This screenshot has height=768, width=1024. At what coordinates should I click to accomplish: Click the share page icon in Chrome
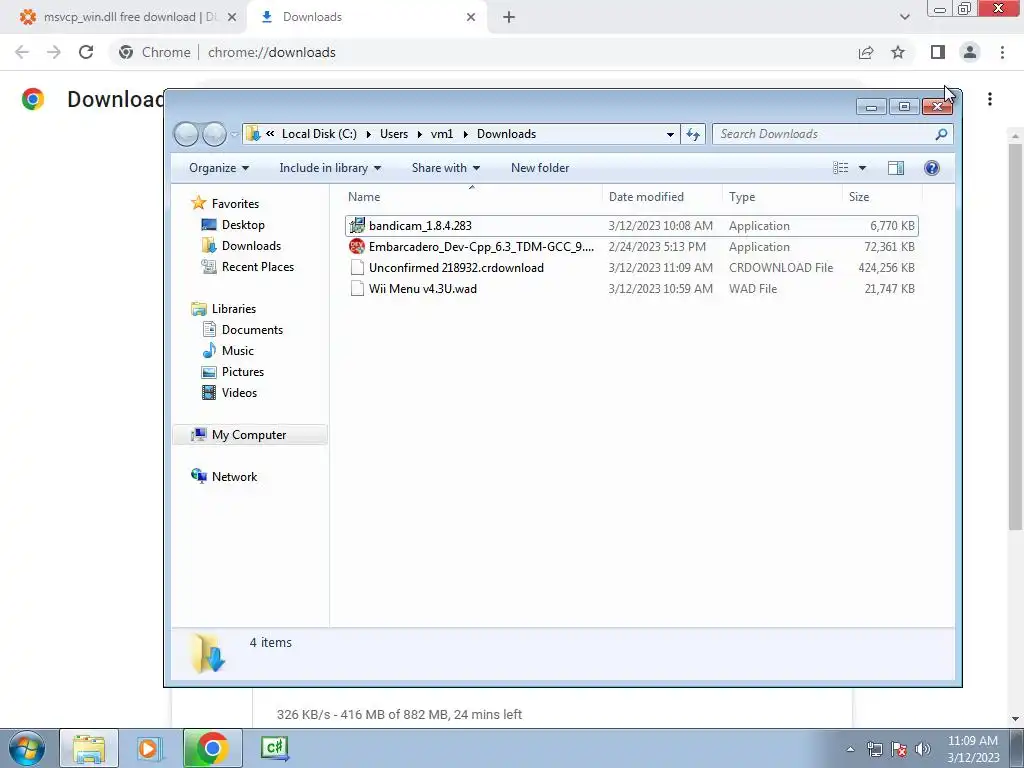[866, 52]
